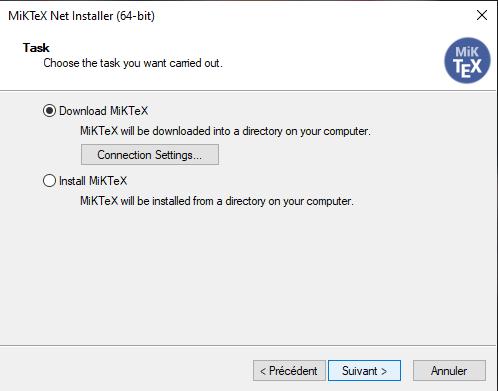Select the Install MiKTeX radio button
This screenshot has width=498, height=391.
click(49, 181)
